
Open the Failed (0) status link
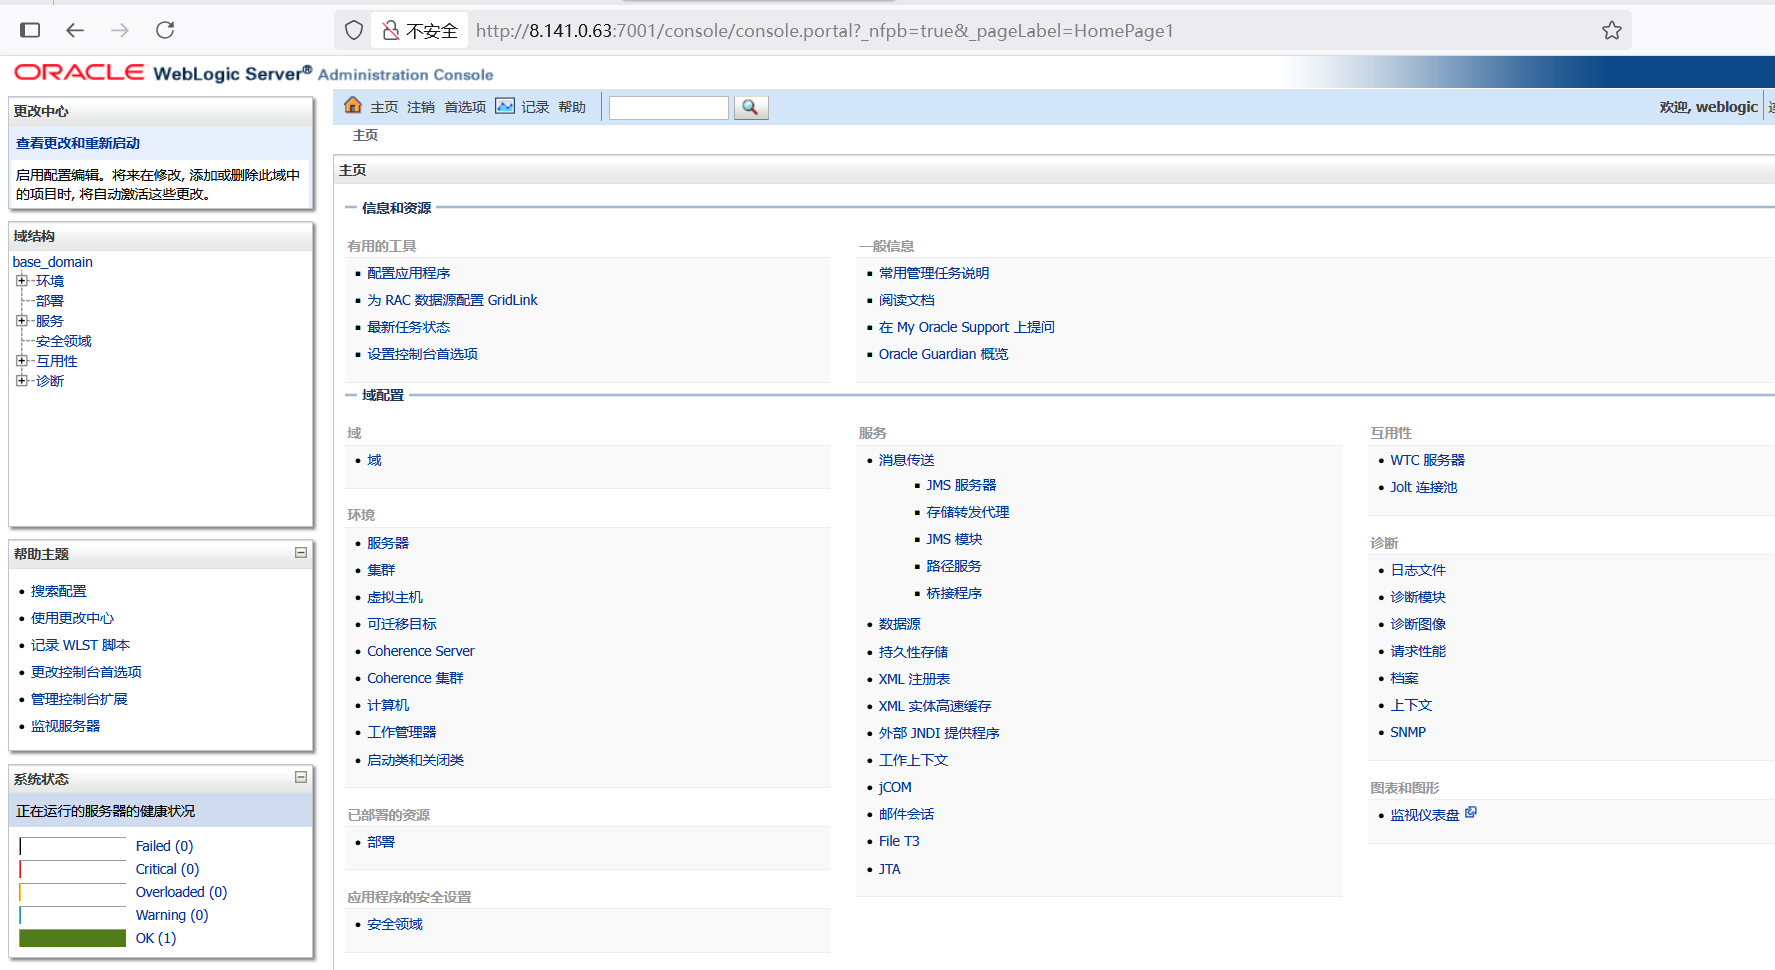[164, 846]
